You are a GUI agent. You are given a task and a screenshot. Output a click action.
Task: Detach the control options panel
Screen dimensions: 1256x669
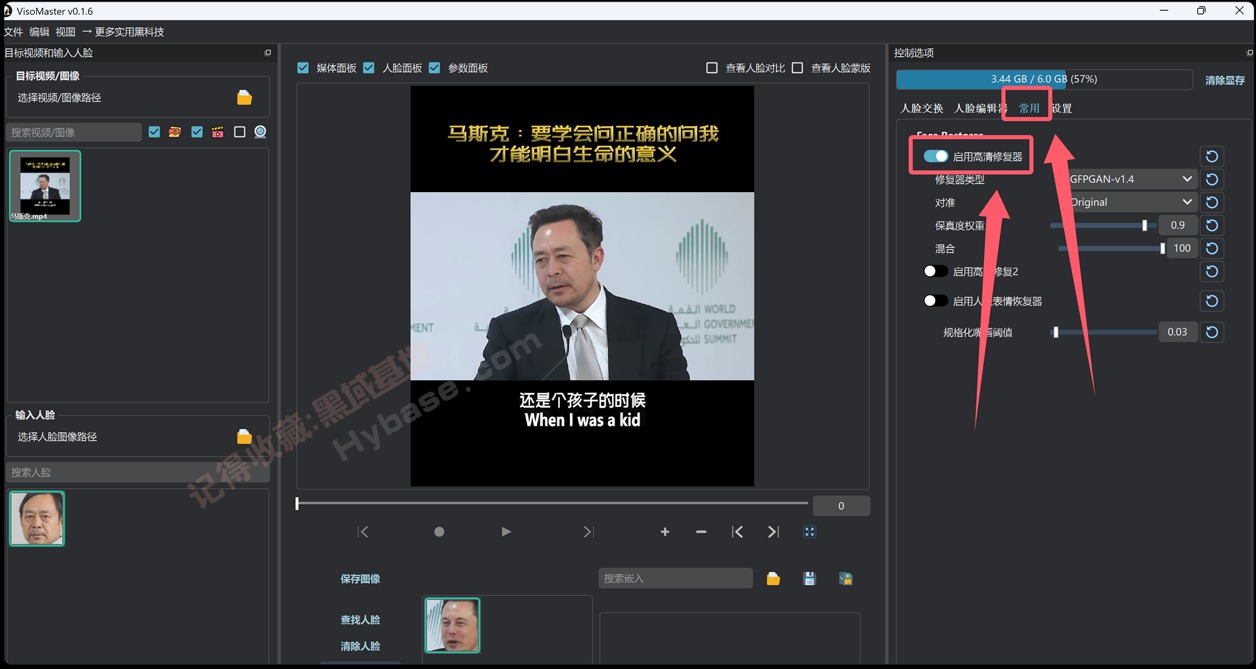click(x=1250, y=53)
